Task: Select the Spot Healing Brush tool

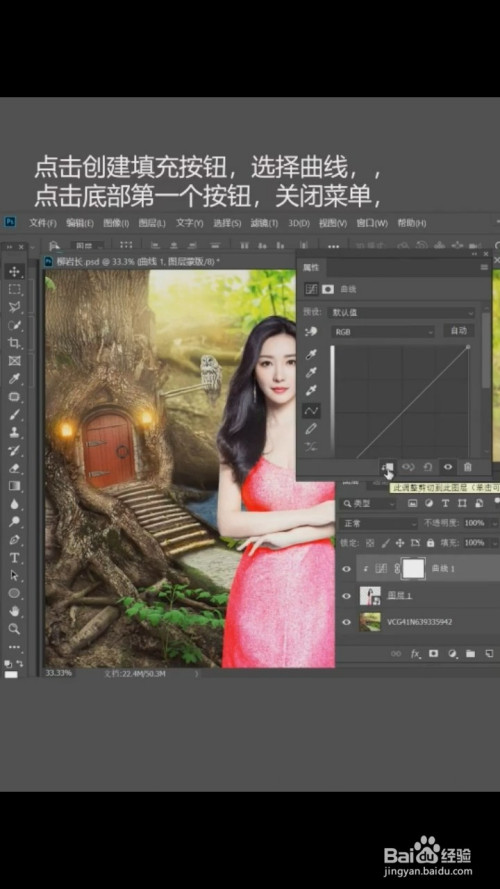Action: pyautogui.click(x=14, y=397)
